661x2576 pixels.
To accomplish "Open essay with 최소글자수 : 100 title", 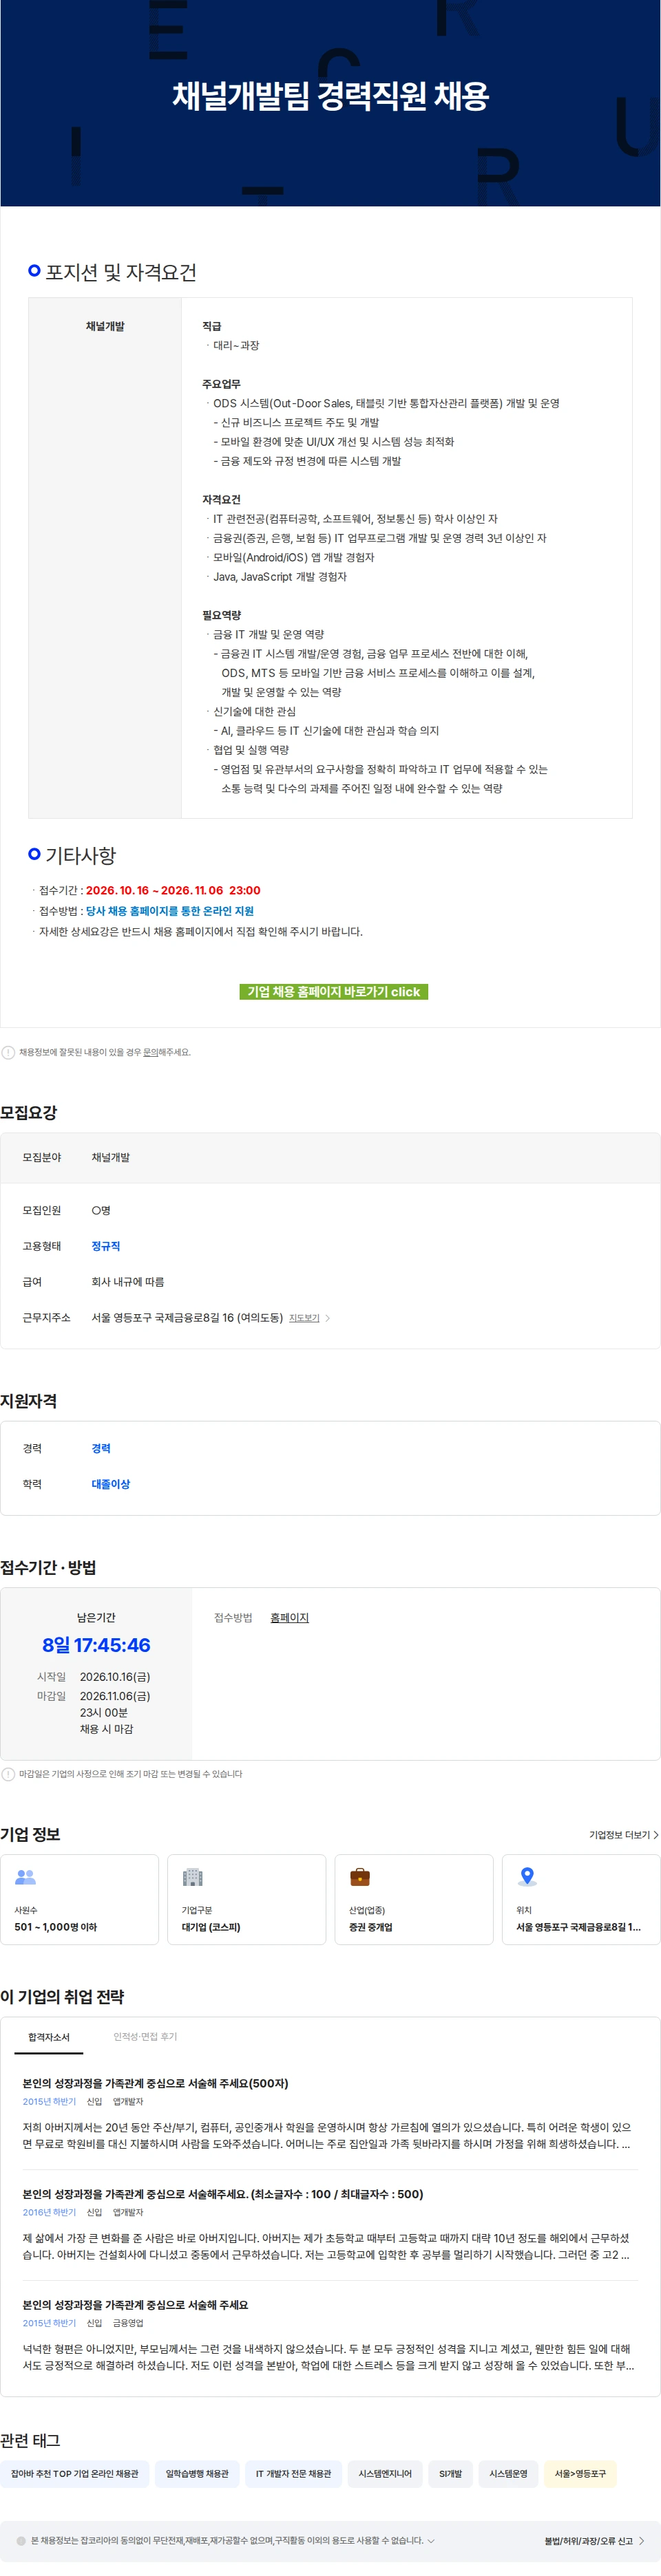I will [223, 2194].
